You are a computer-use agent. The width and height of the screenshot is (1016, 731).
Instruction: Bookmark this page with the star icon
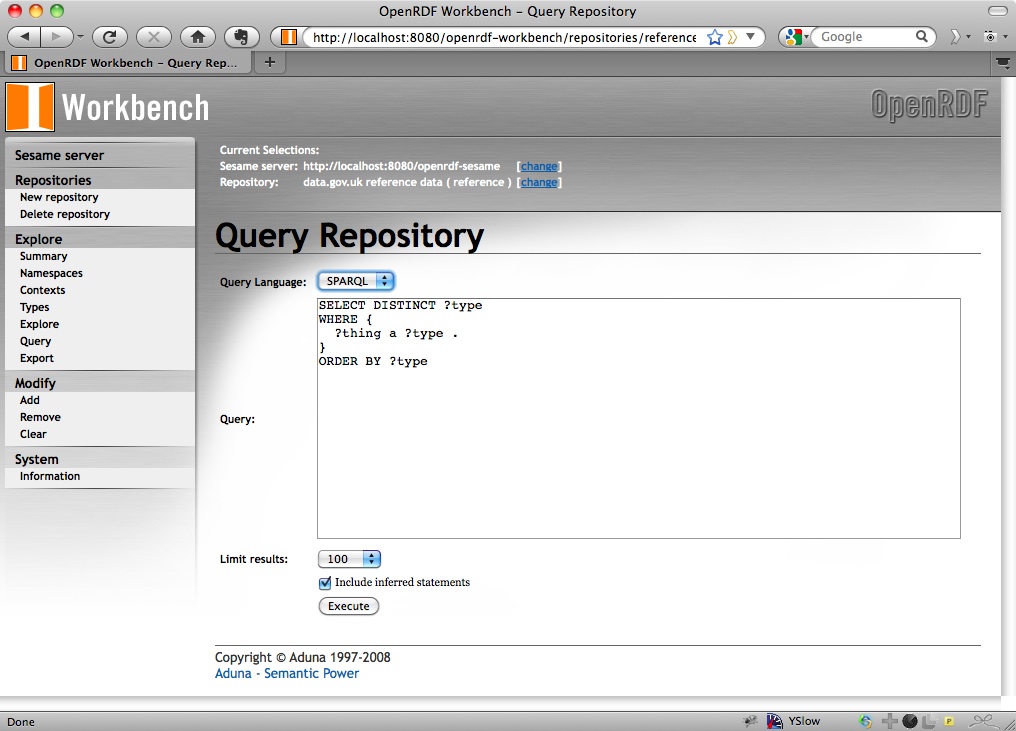coord(714,37)
